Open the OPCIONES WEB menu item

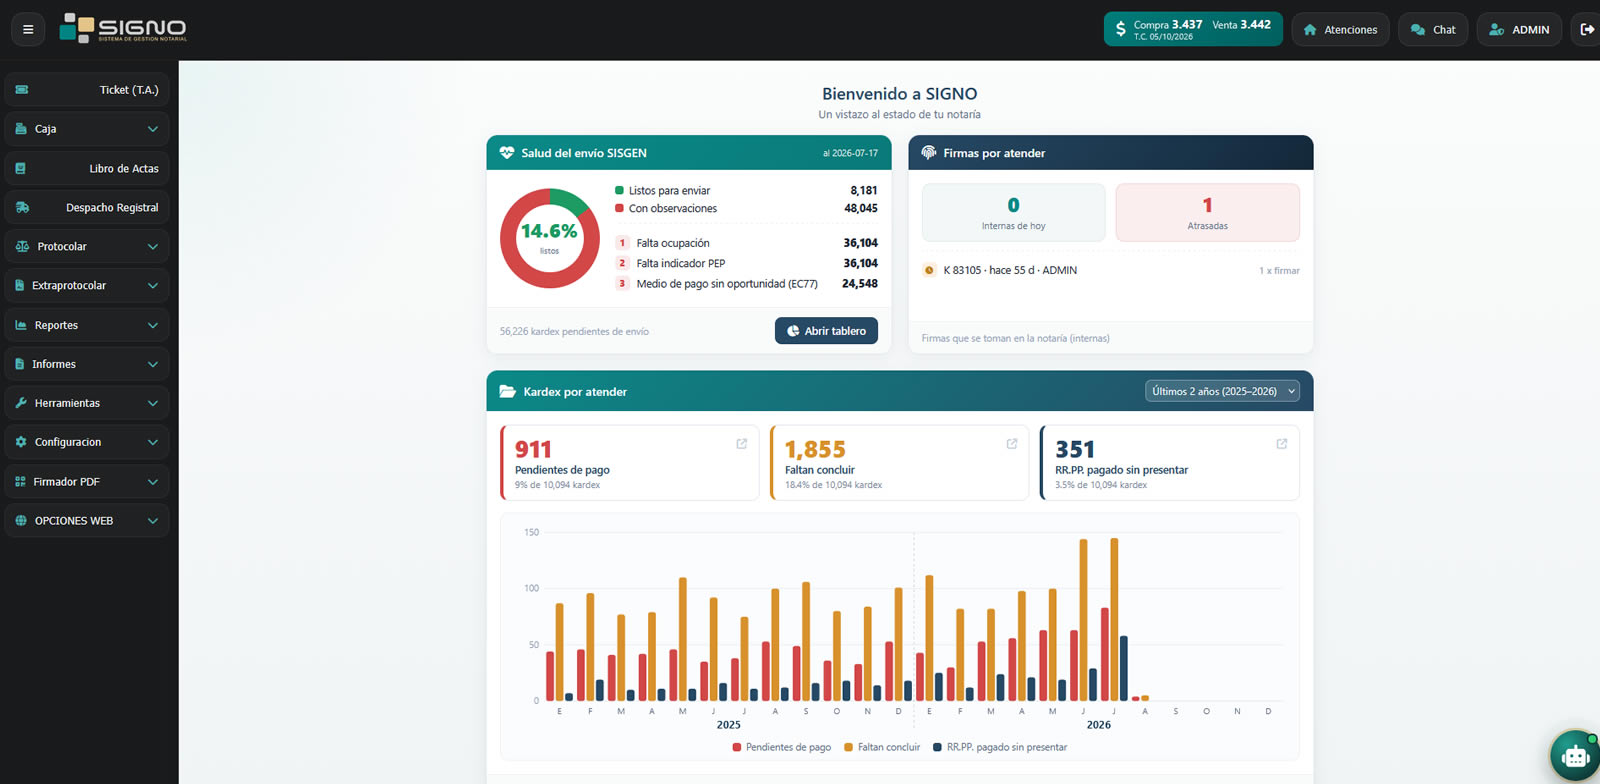(x=87, y=521)
